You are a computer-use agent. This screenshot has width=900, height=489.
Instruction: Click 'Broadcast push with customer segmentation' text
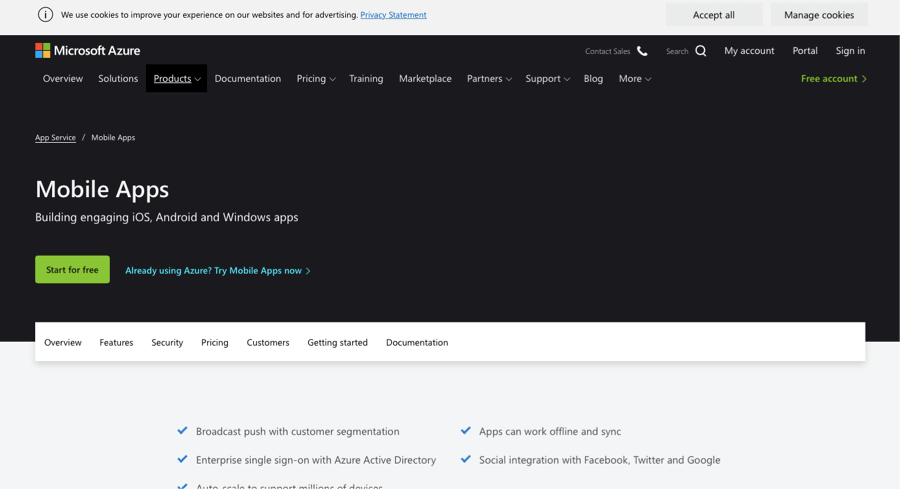[x=297, y=432]
